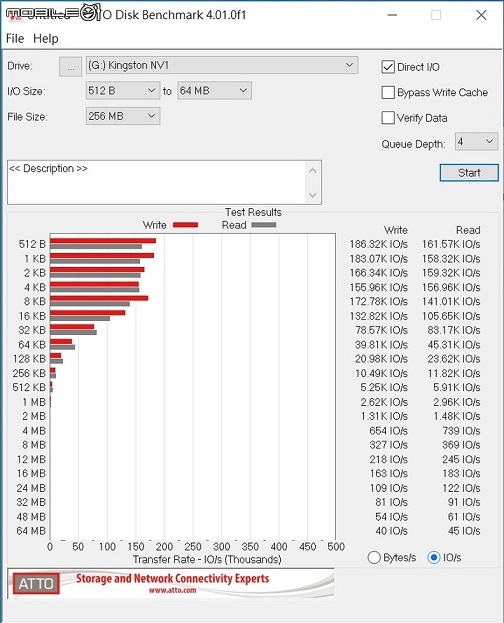The width and height of the screenshot is (504, 623).
Task: Click the description box down arrow
Action: tap(313, 195)
